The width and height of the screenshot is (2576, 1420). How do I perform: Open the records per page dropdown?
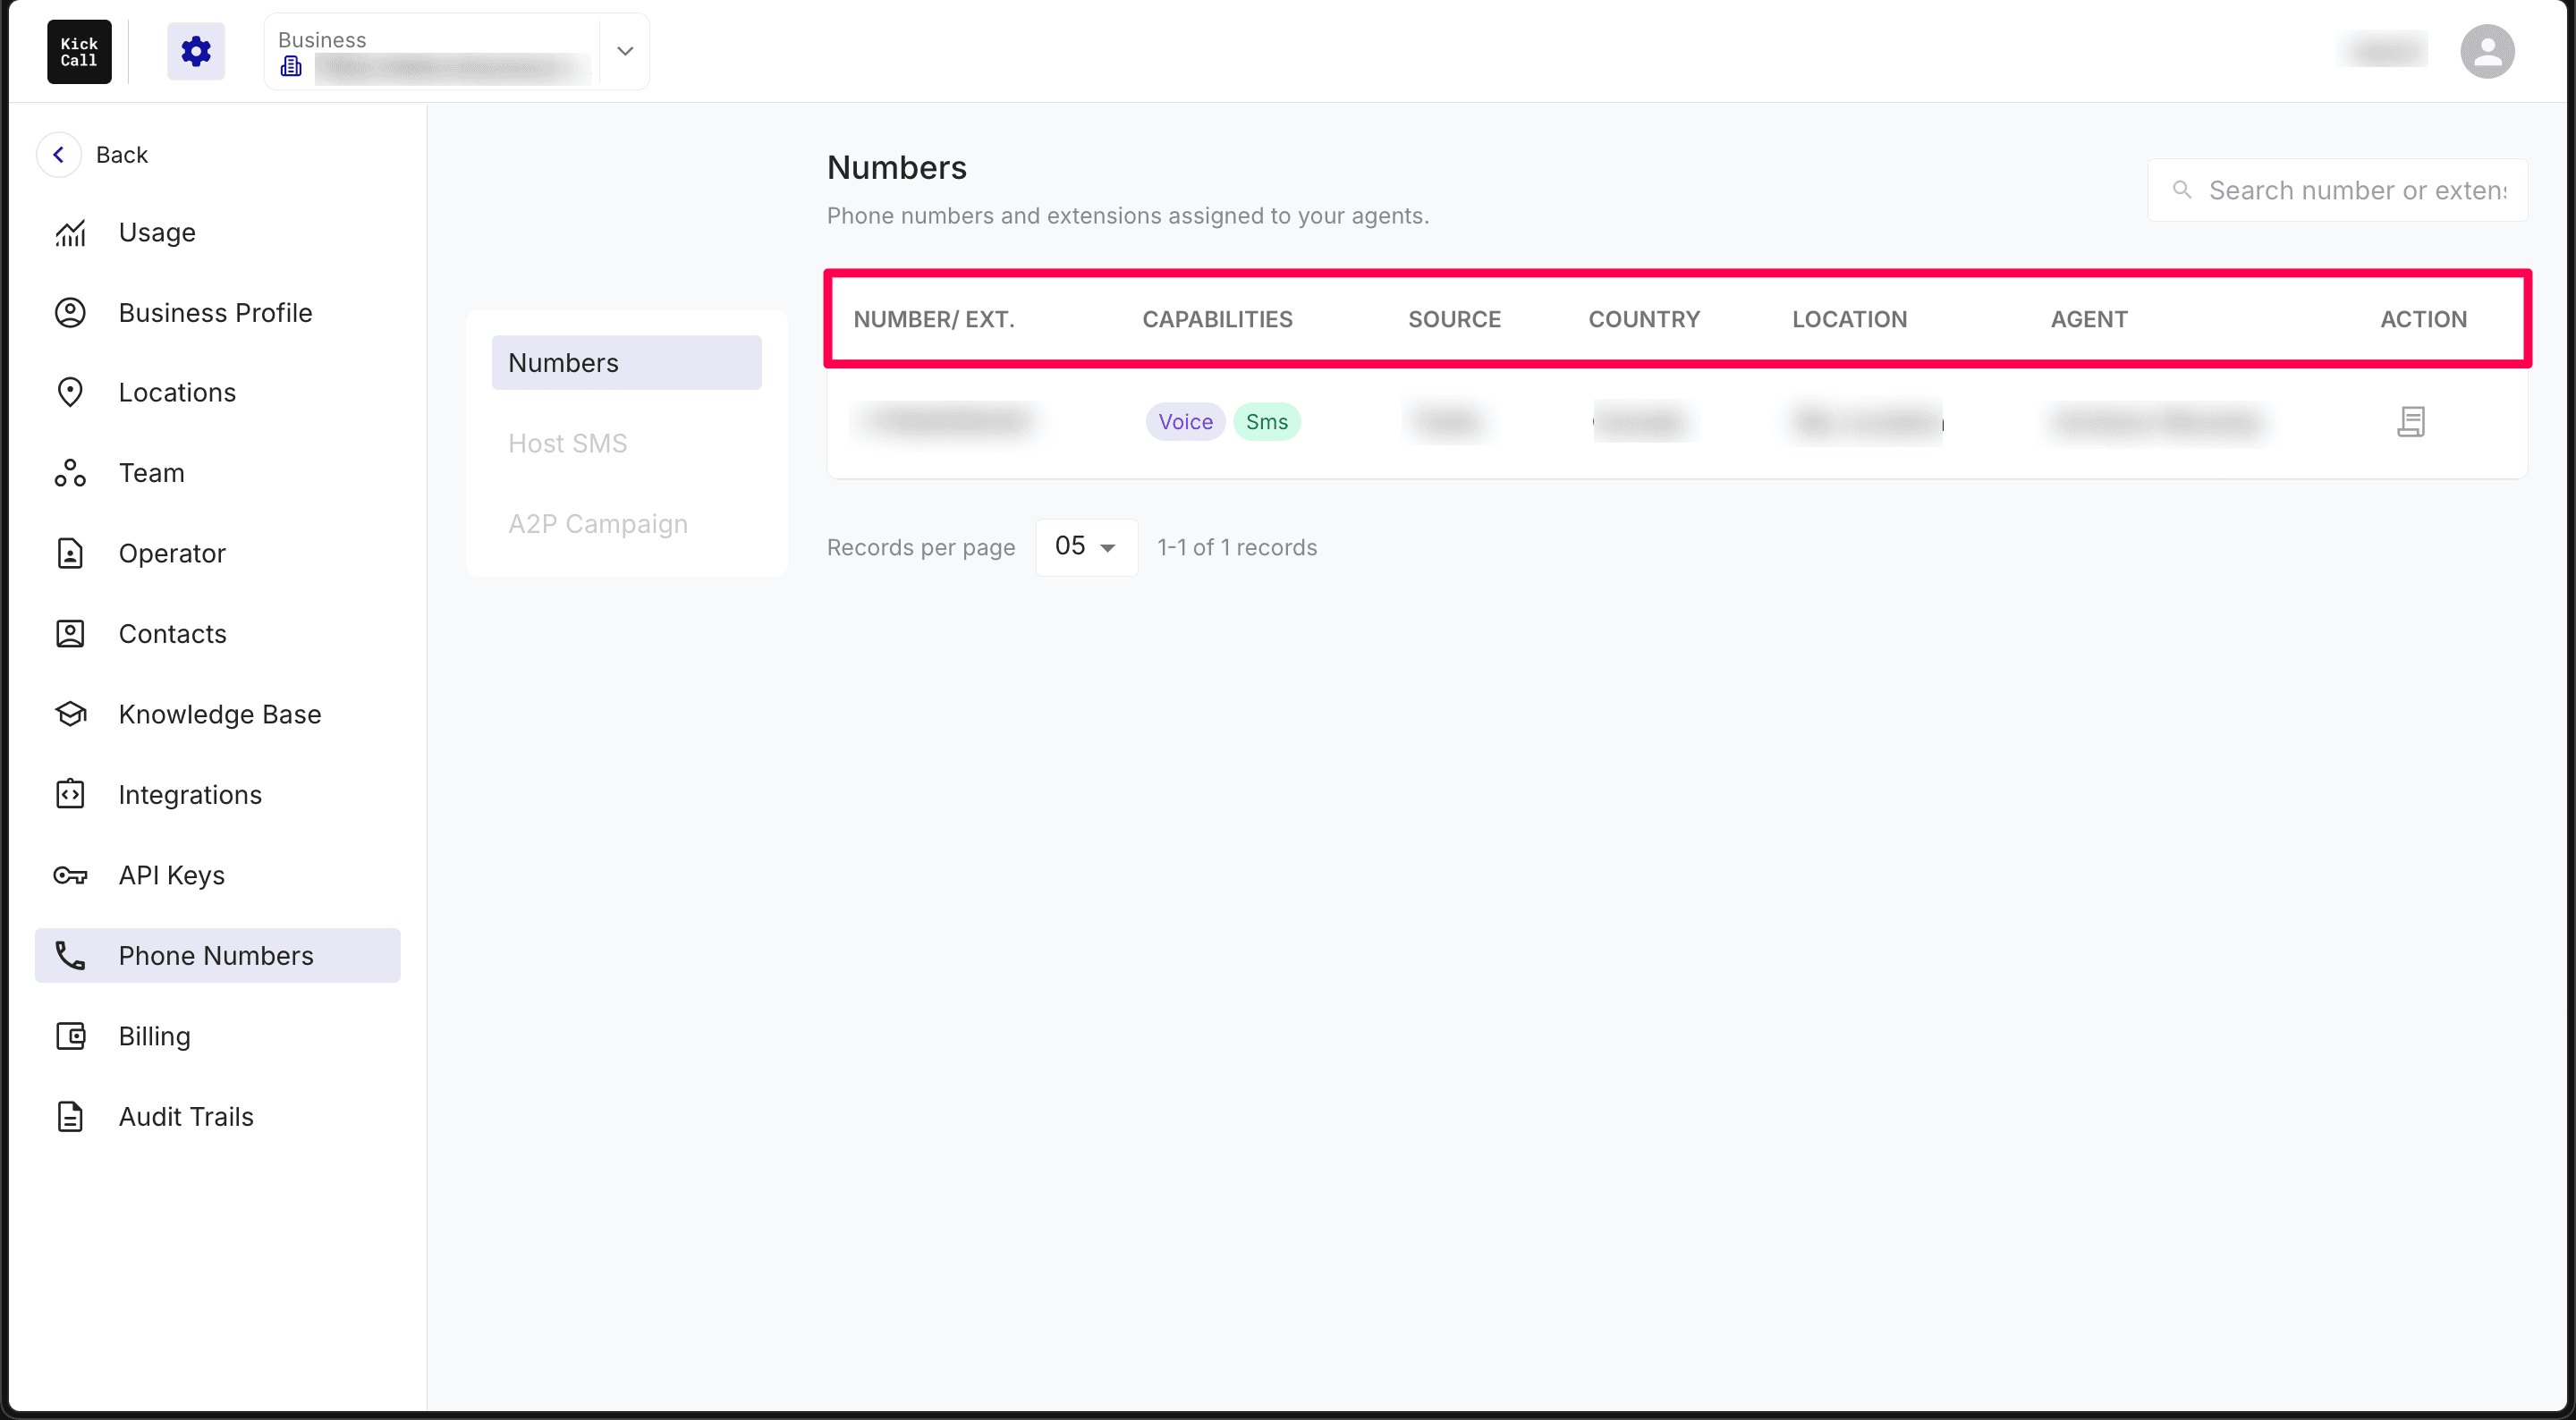click(1086, 546)
